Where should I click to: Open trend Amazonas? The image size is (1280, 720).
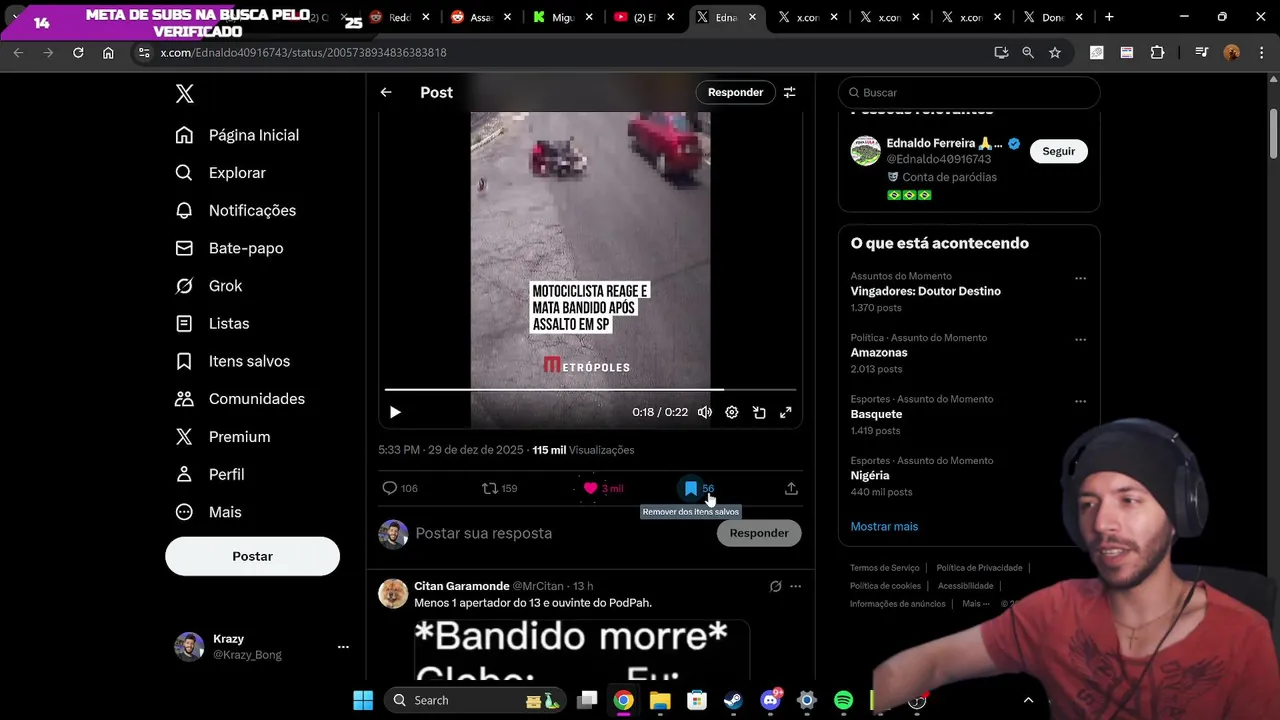coord(879,352)
